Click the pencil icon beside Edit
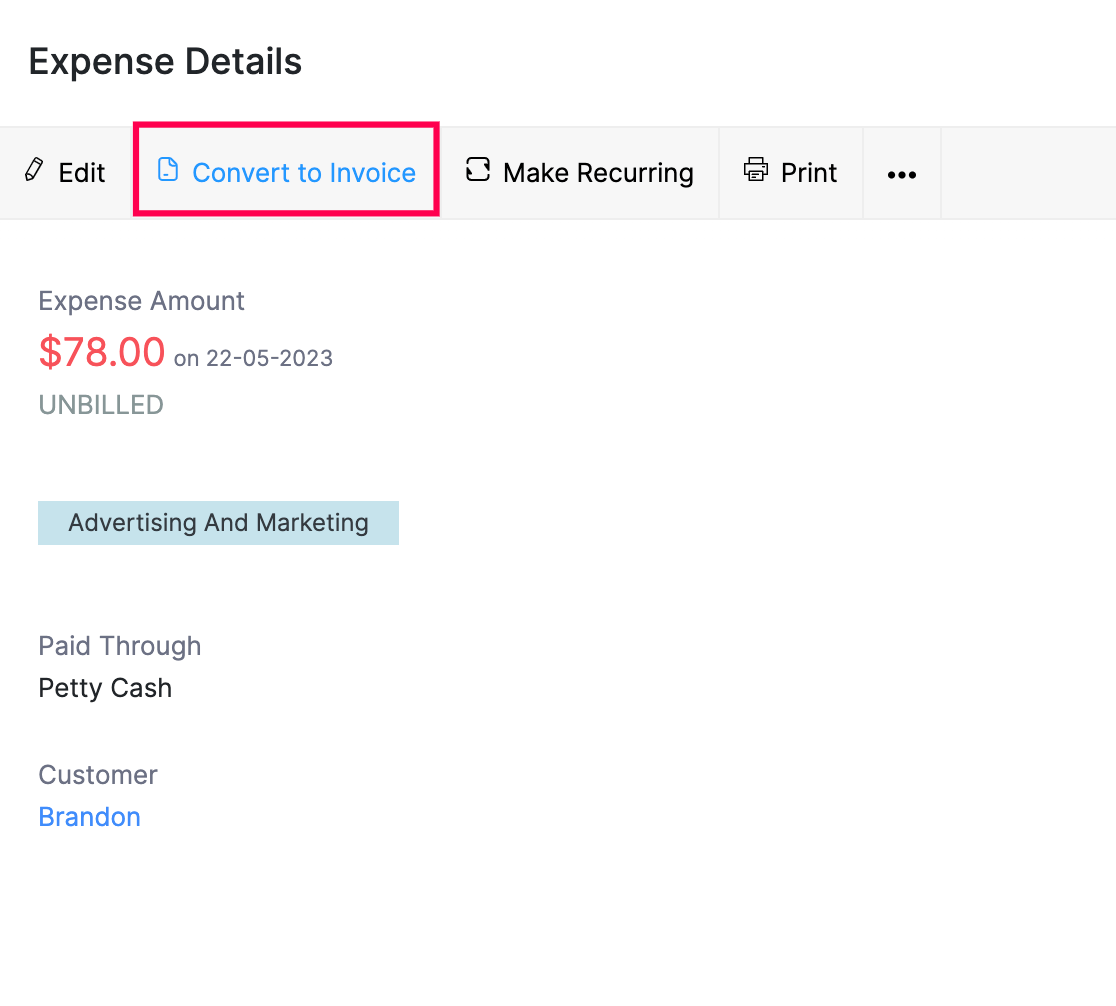Viewport: 1116px width, 1006px height. point(34,171)
